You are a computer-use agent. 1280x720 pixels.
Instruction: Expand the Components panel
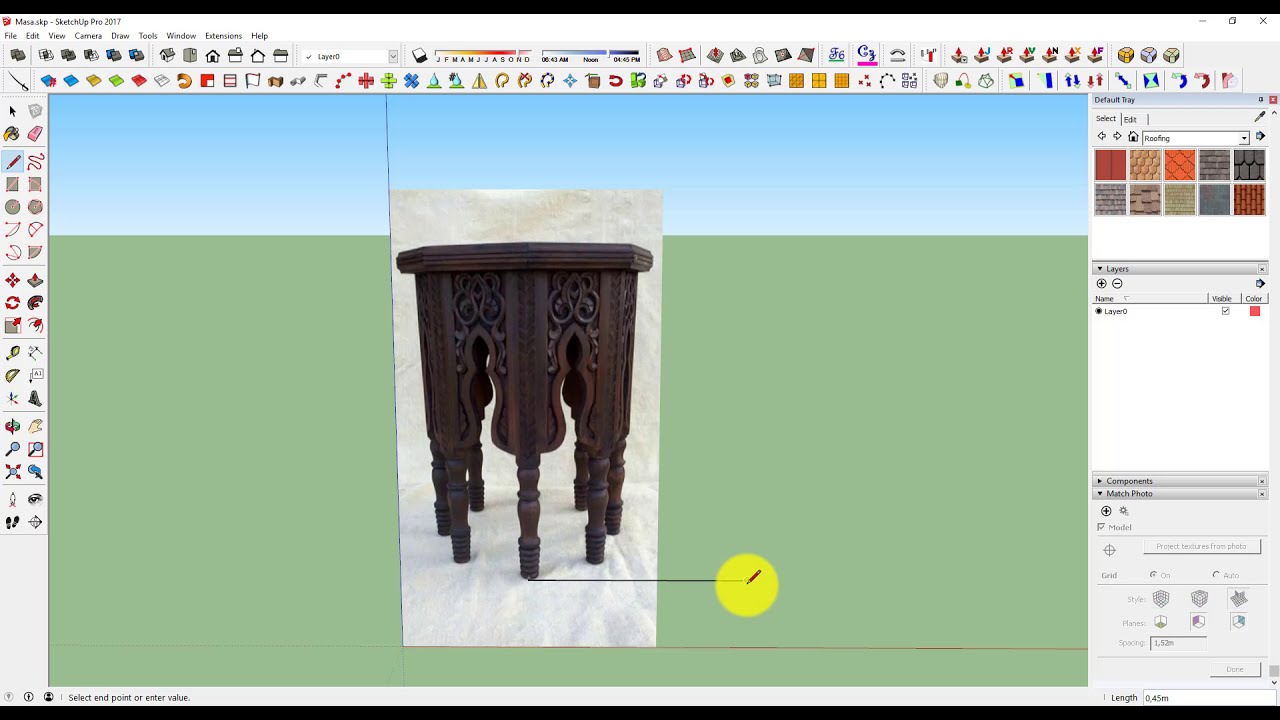point(1100,481)
